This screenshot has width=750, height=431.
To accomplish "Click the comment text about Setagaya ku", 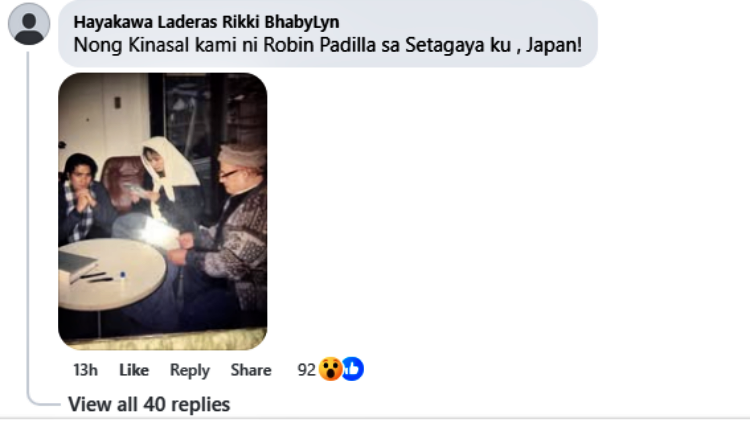I will click(x=328, y=45).
